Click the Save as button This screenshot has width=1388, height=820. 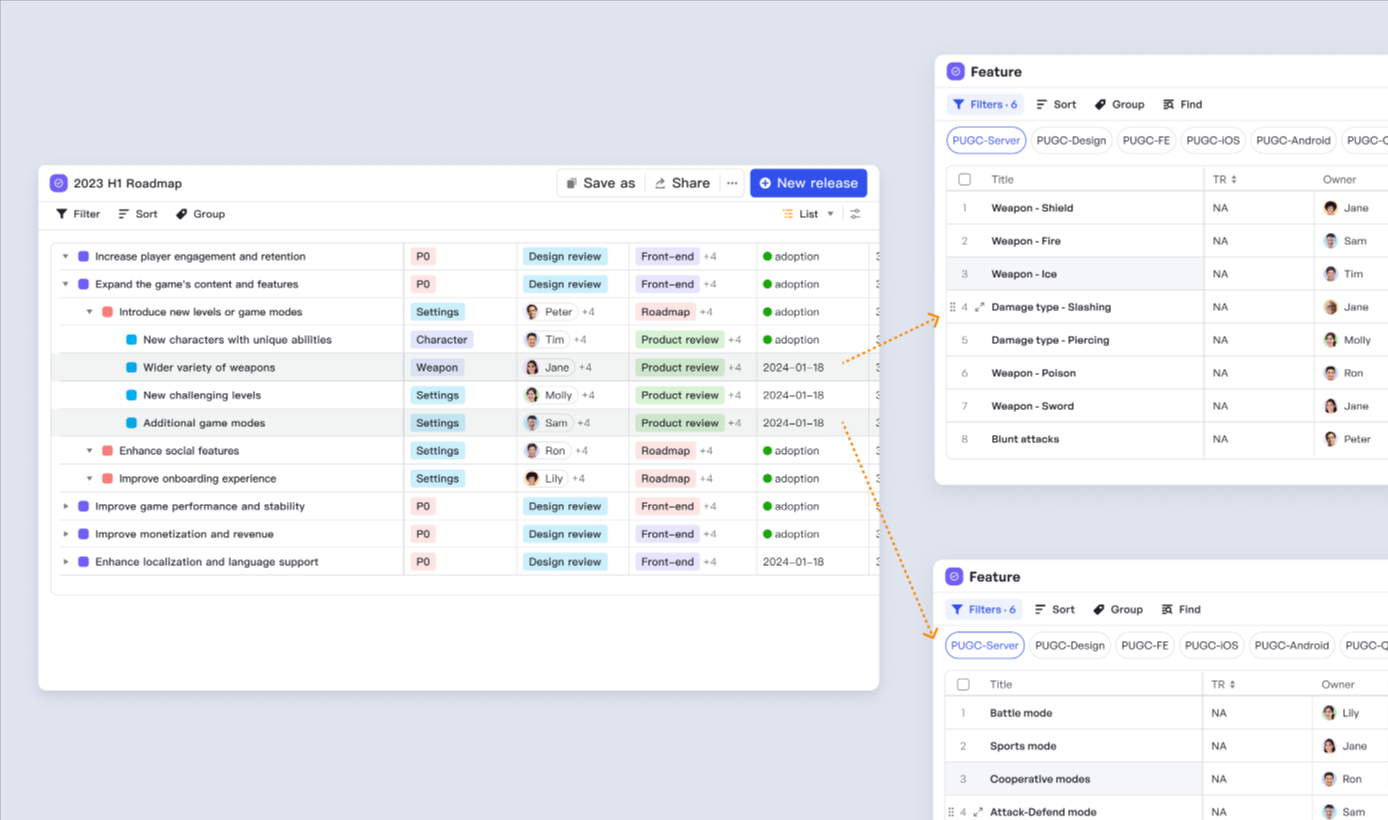click(x=600, y=183)
